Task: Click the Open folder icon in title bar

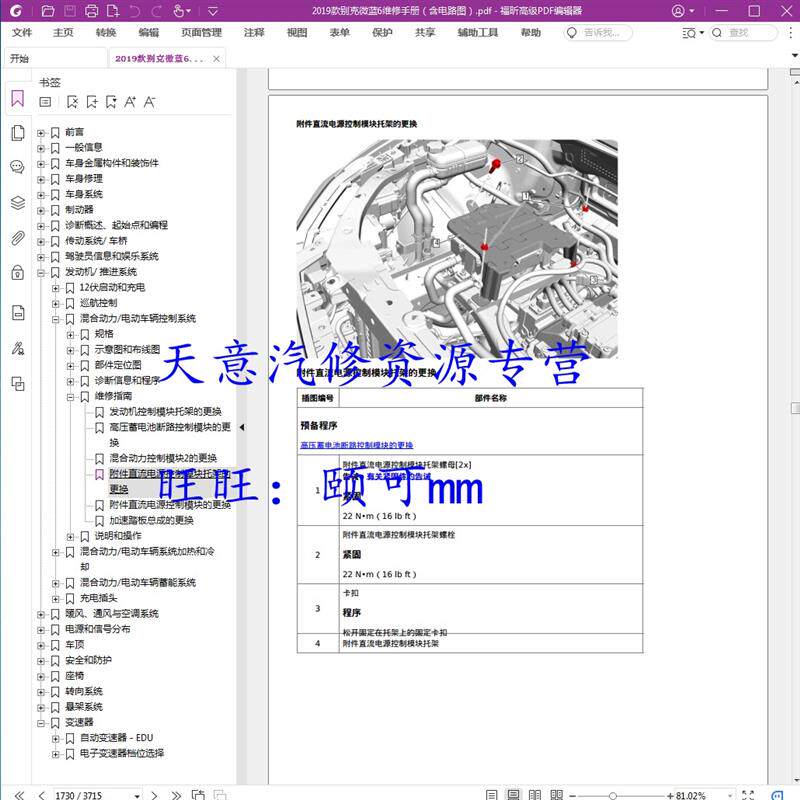Action: (47, 11)
